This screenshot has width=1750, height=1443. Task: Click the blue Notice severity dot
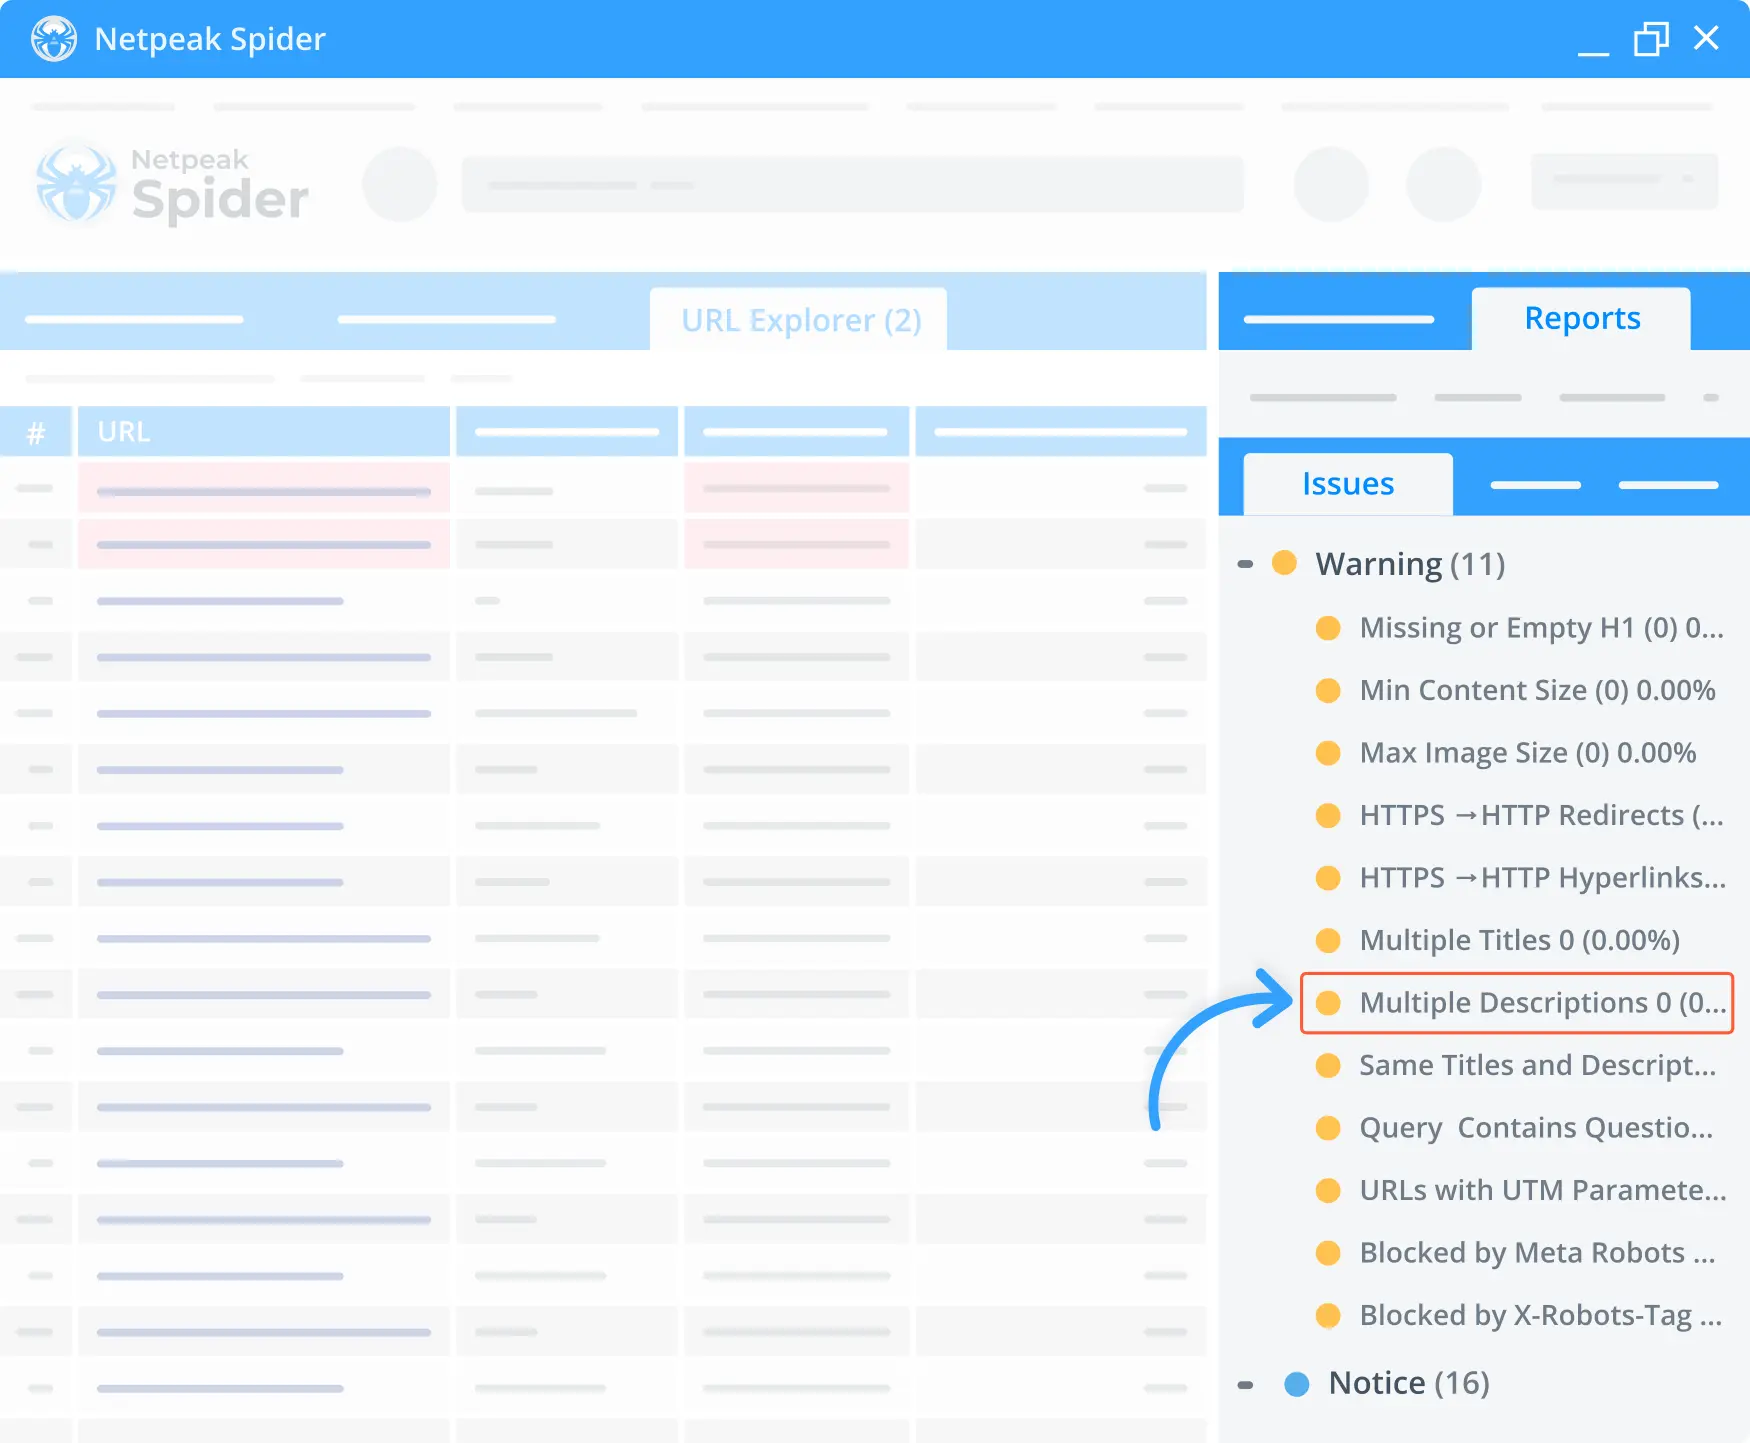tap(1297, 1384)
